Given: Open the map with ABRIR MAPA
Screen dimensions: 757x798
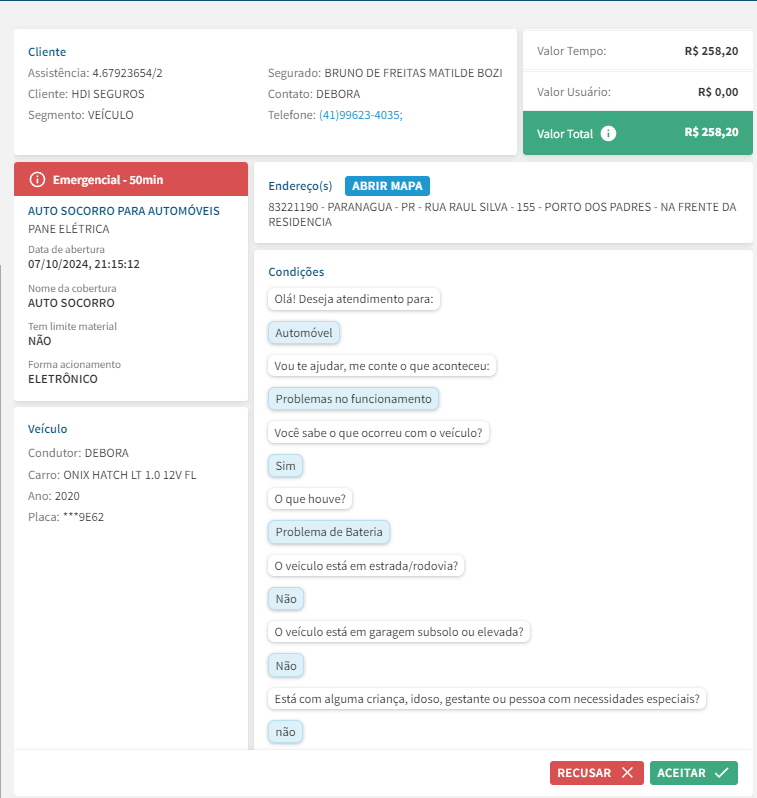Looking at the screenshot, I should [387, 186].
